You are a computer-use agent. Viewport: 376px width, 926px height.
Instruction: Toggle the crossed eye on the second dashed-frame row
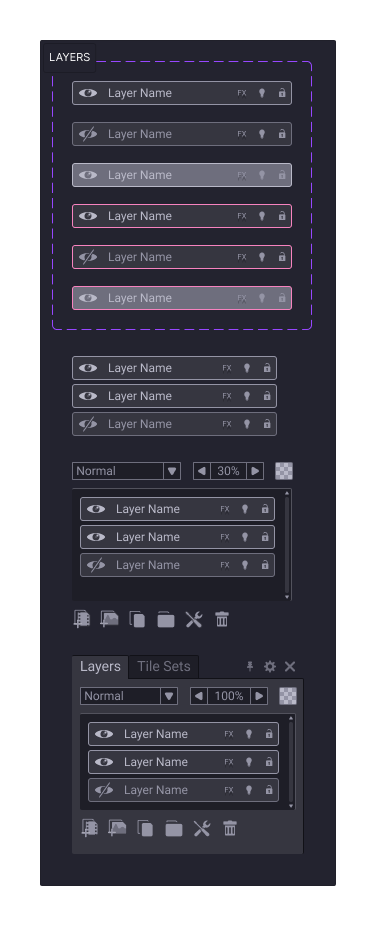click(x=88, y=134)
